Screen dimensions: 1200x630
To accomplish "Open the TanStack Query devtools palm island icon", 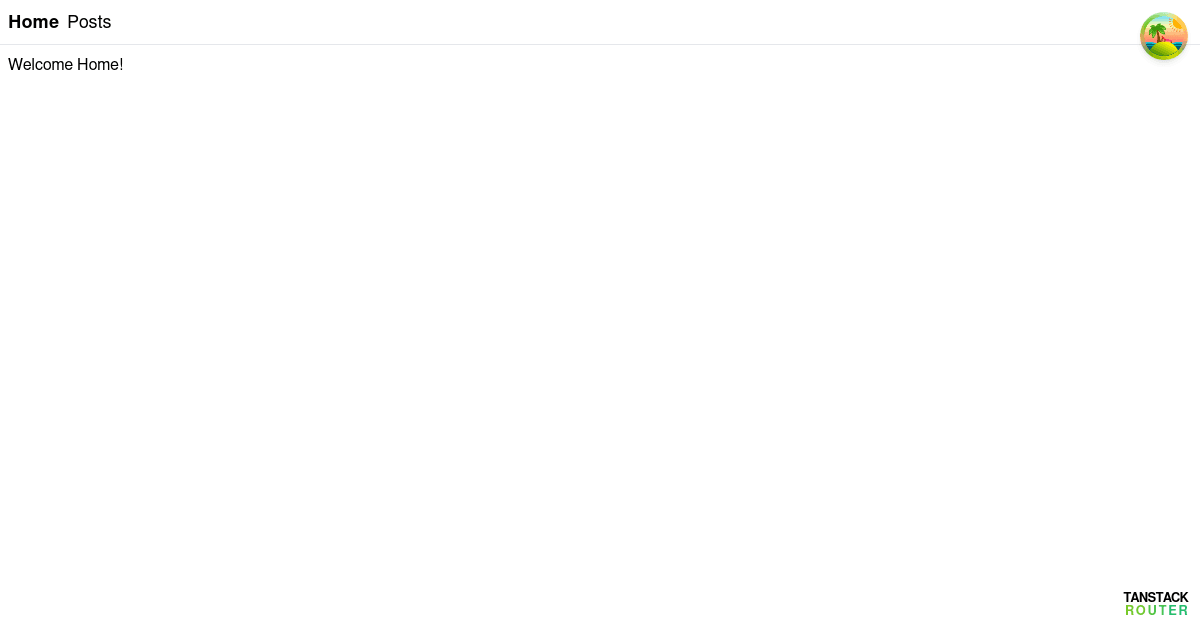I will click(1164, 36).
